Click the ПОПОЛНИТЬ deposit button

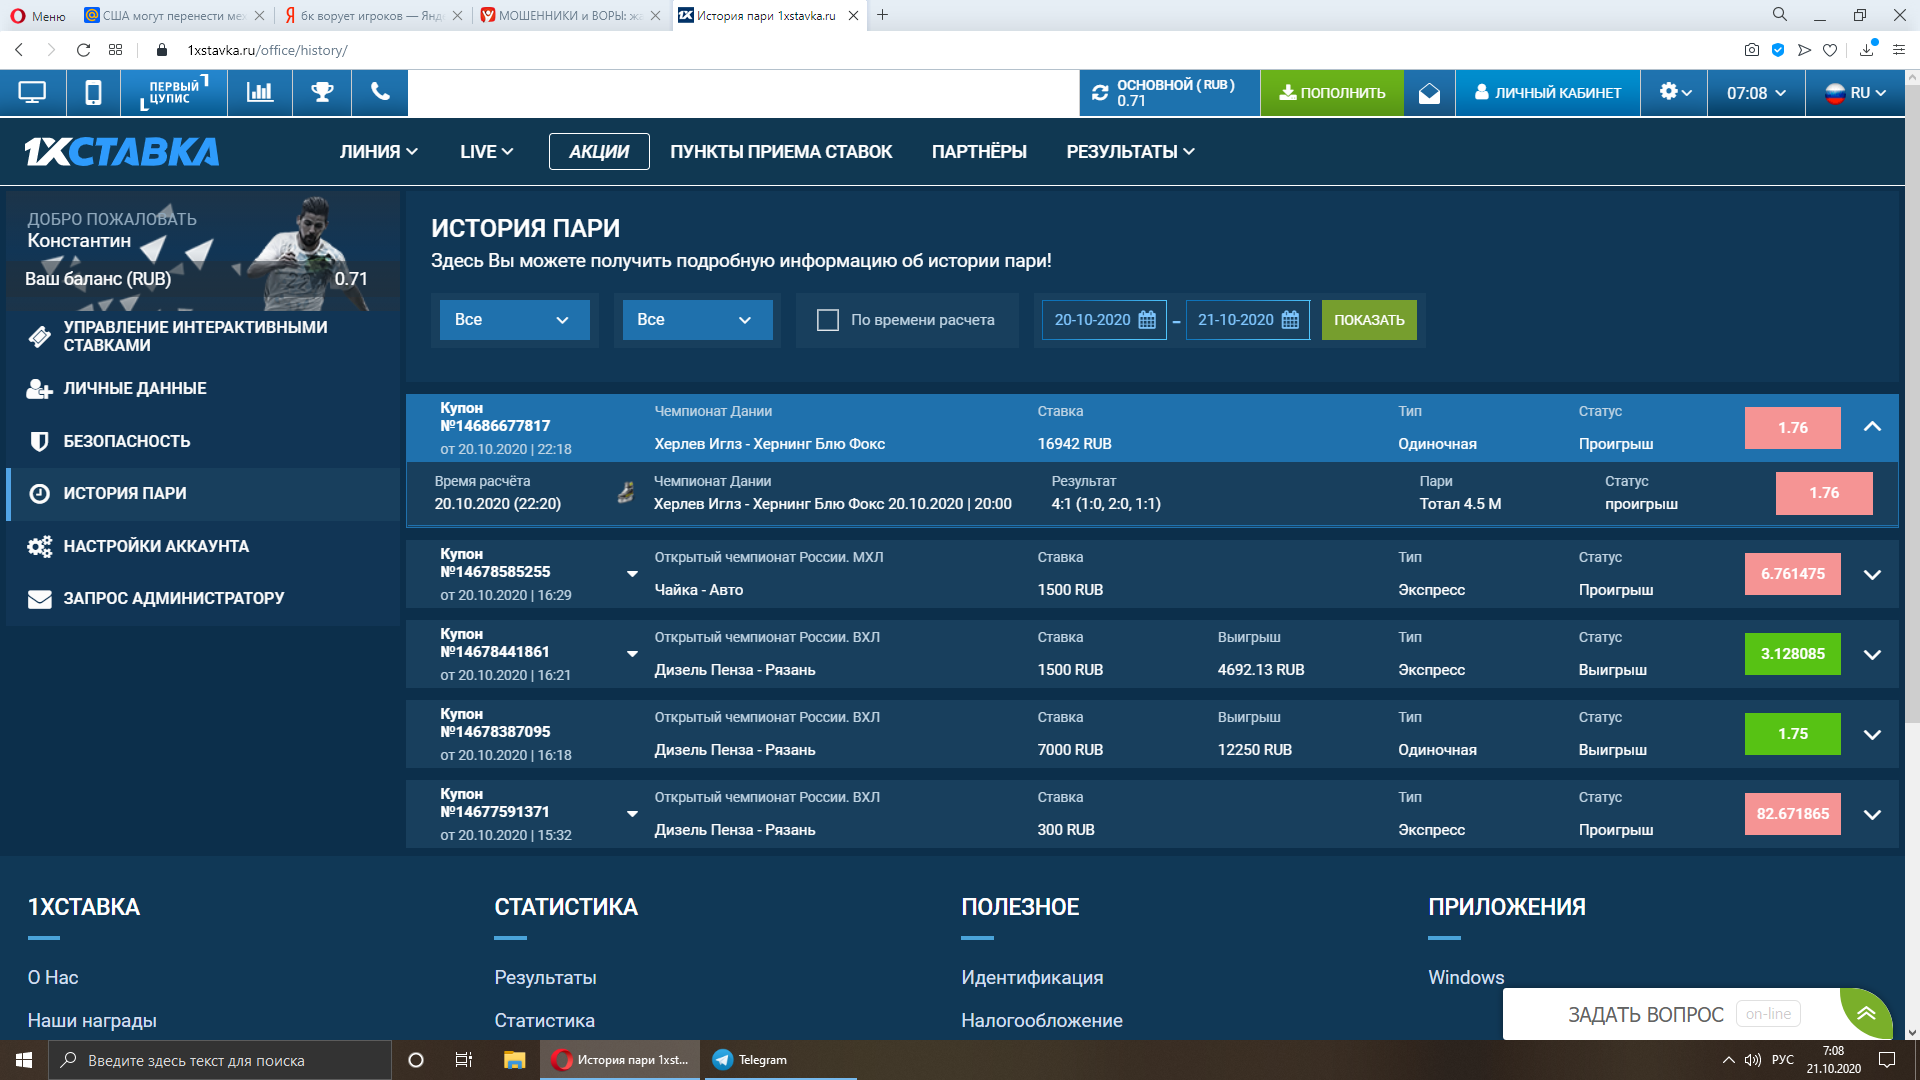1332,93
